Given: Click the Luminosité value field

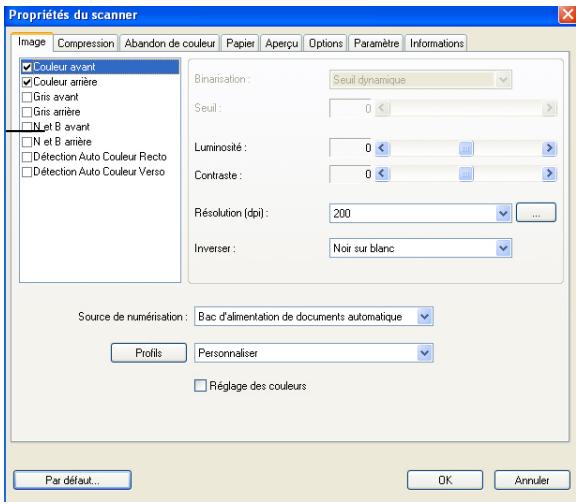Looking at the screenshot, I should (x=351, y=148).
